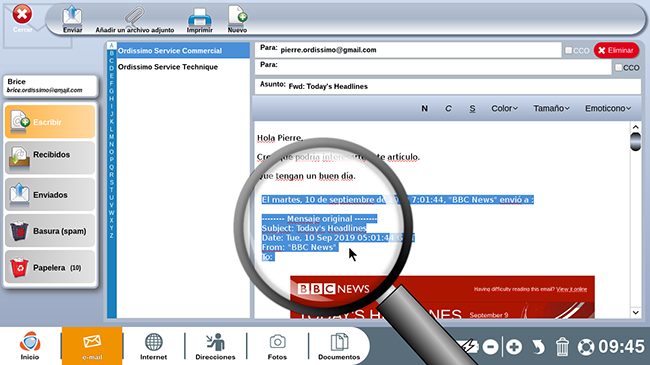
Task: Click the 09:45 clock
Action: [x=621, y=347]
